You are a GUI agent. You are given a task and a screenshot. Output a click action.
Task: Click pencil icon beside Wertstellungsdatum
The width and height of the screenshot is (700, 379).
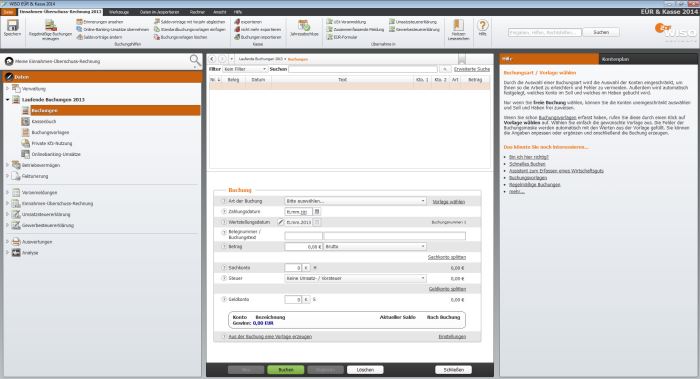tap(281, 222)
